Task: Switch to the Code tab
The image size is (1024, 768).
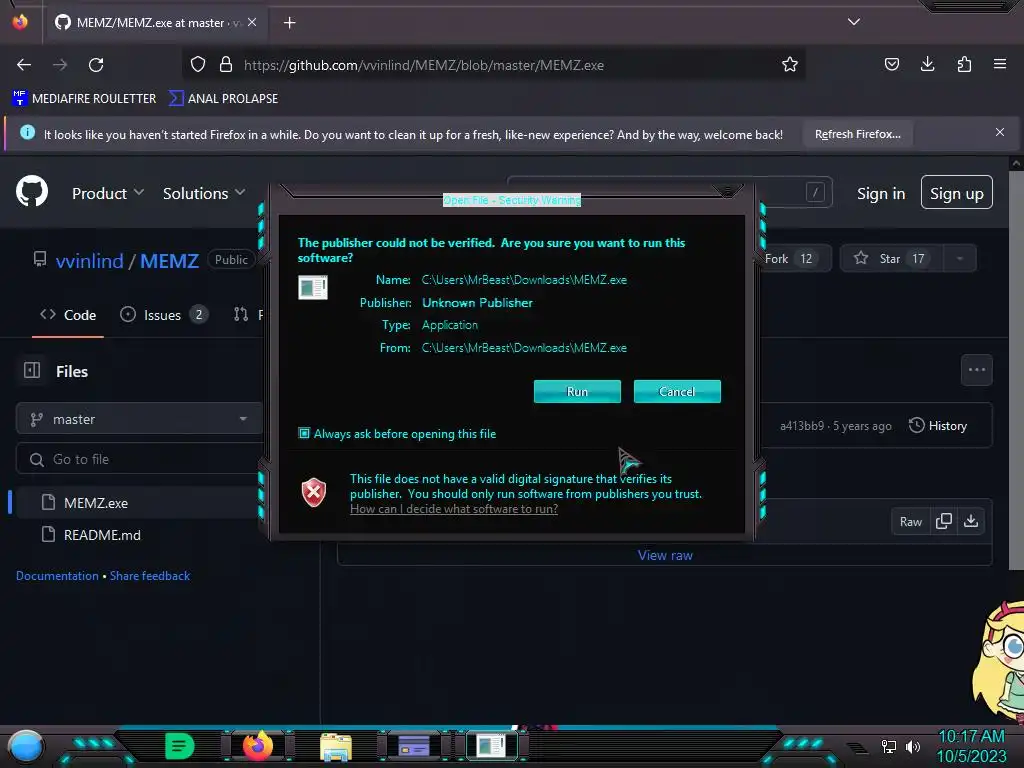Action: pos(68,315)
